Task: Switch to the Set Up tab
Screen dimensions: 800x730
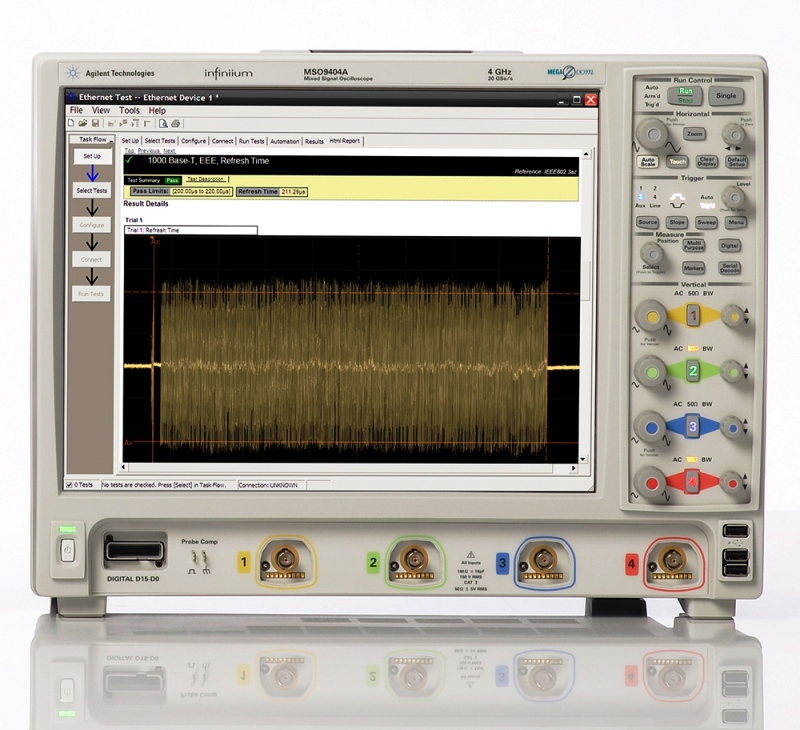Action: [130, 141]
